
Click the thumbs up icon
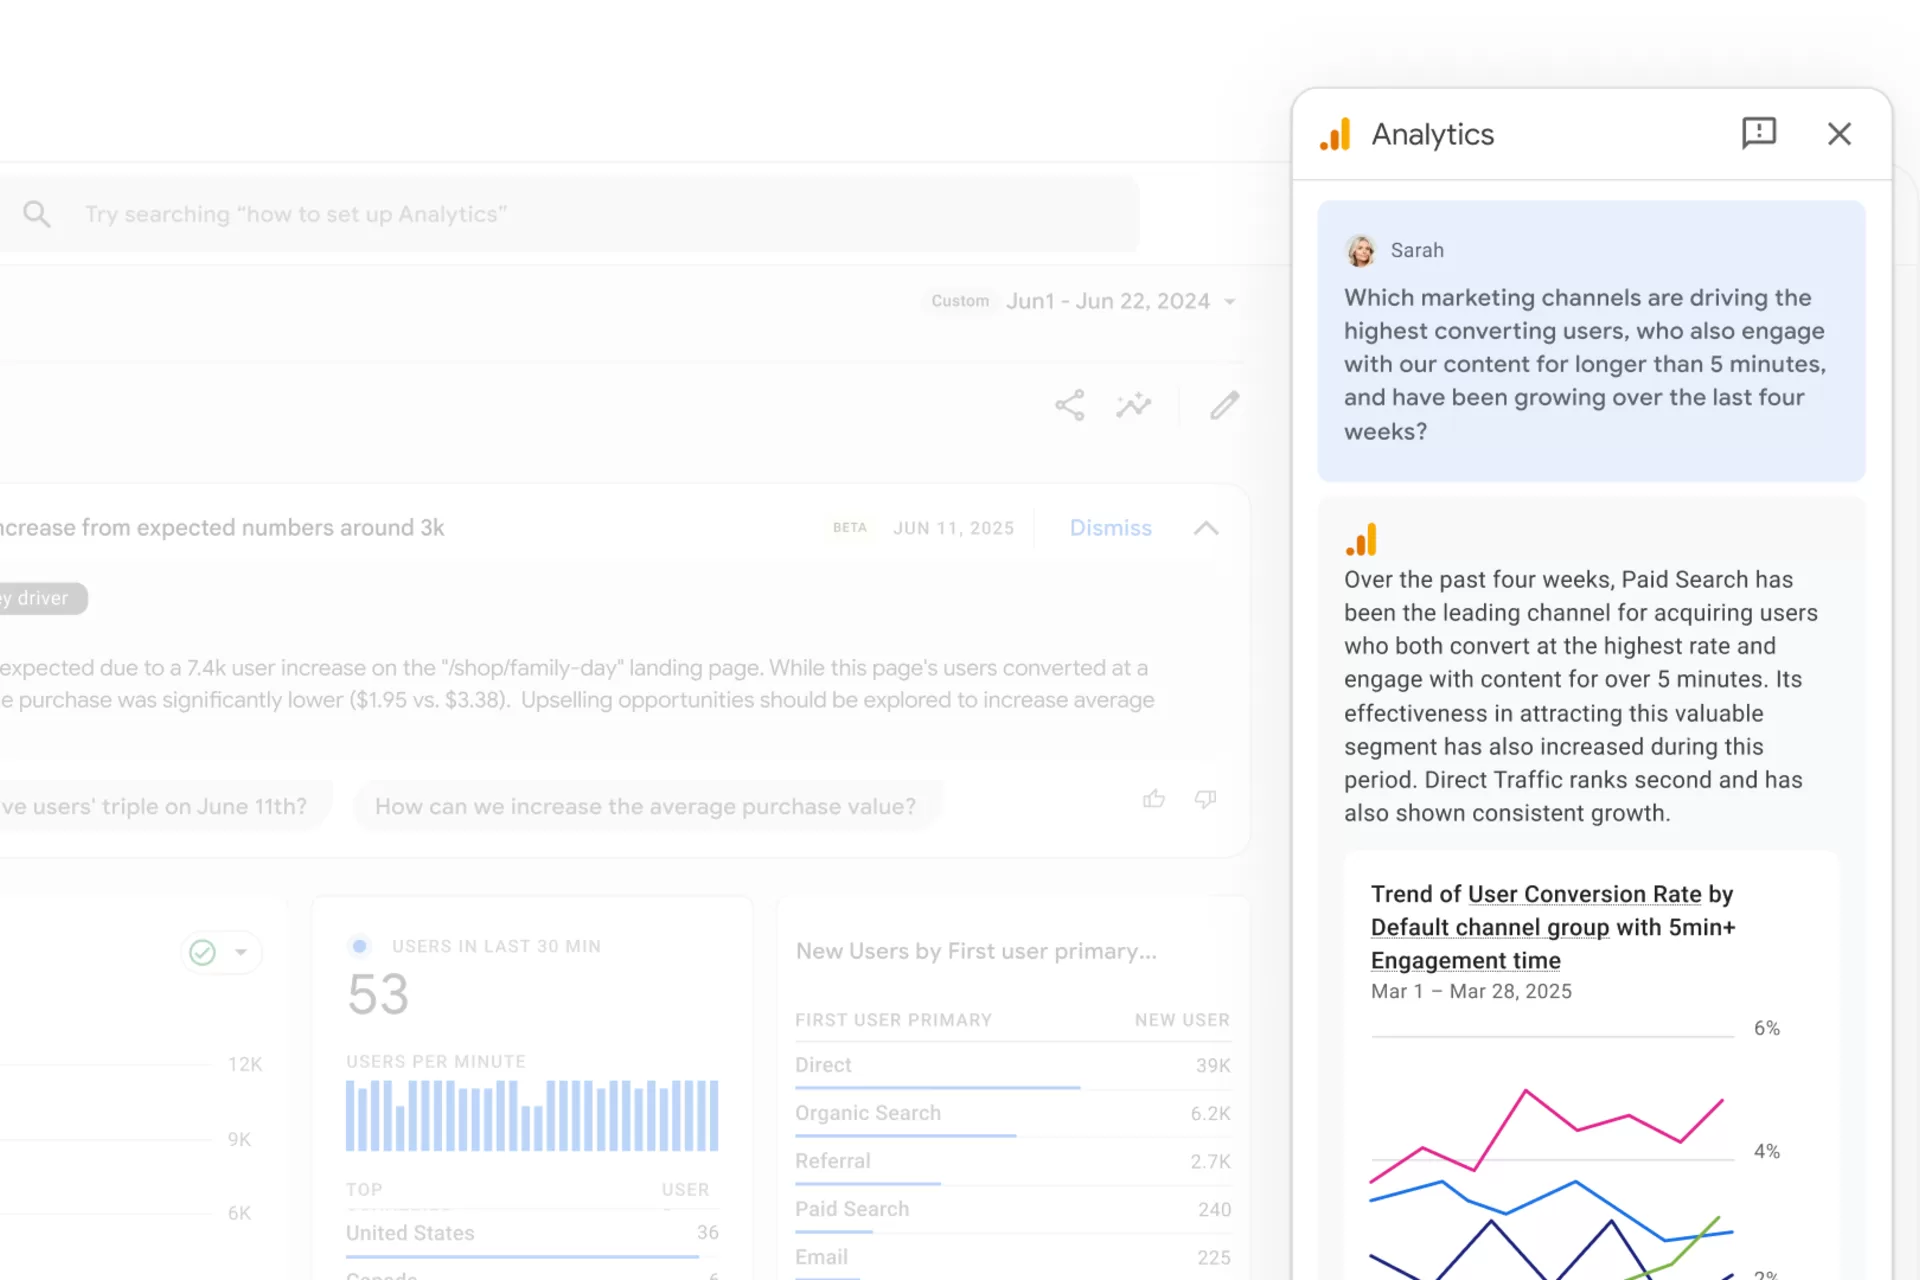pos(1154,799)
